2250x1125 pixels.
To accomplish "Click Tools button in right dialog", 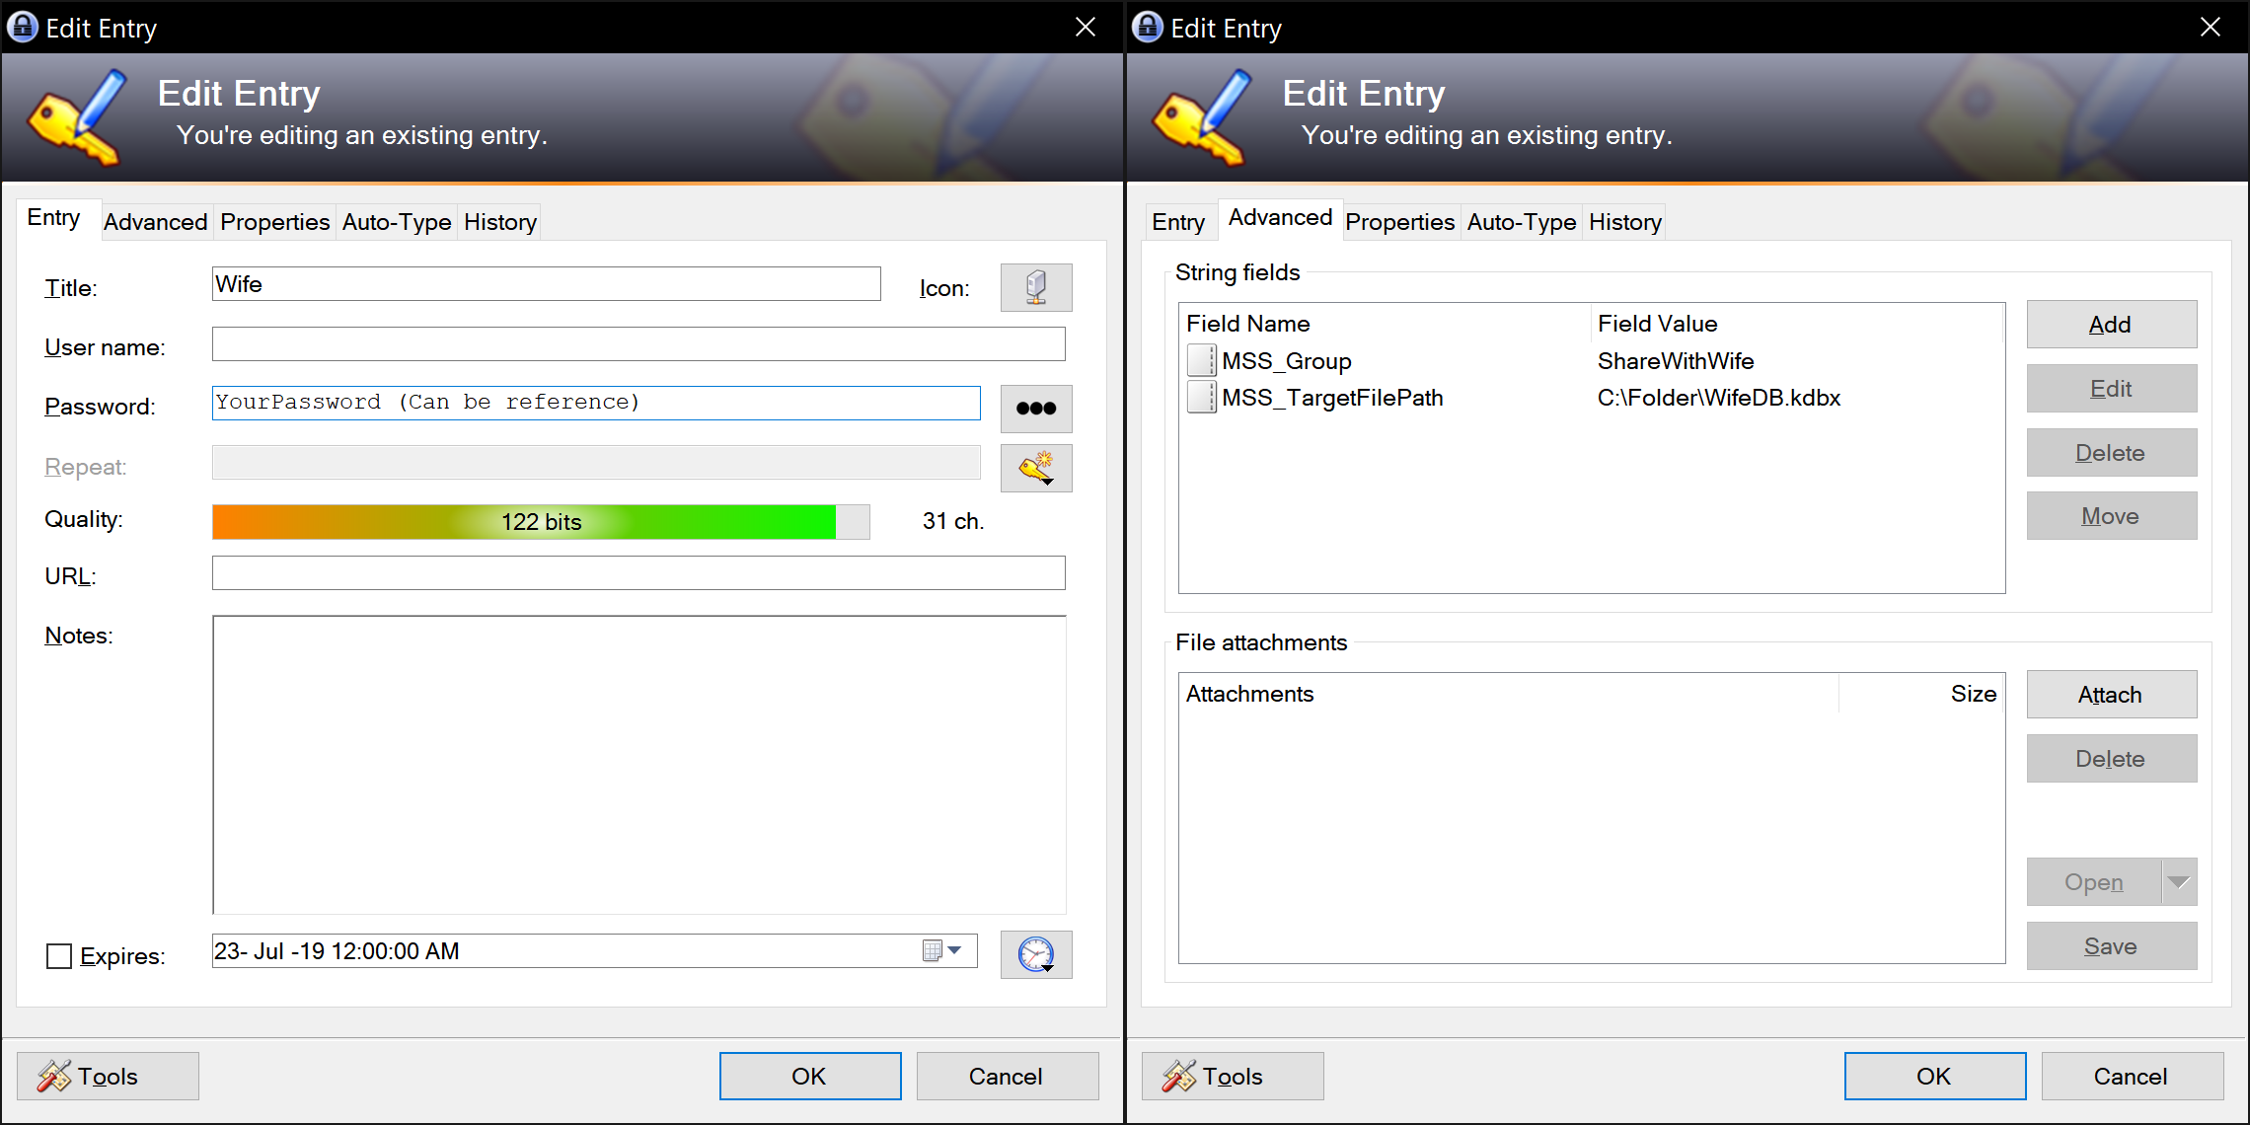I will click(x=1232, y=1076).
